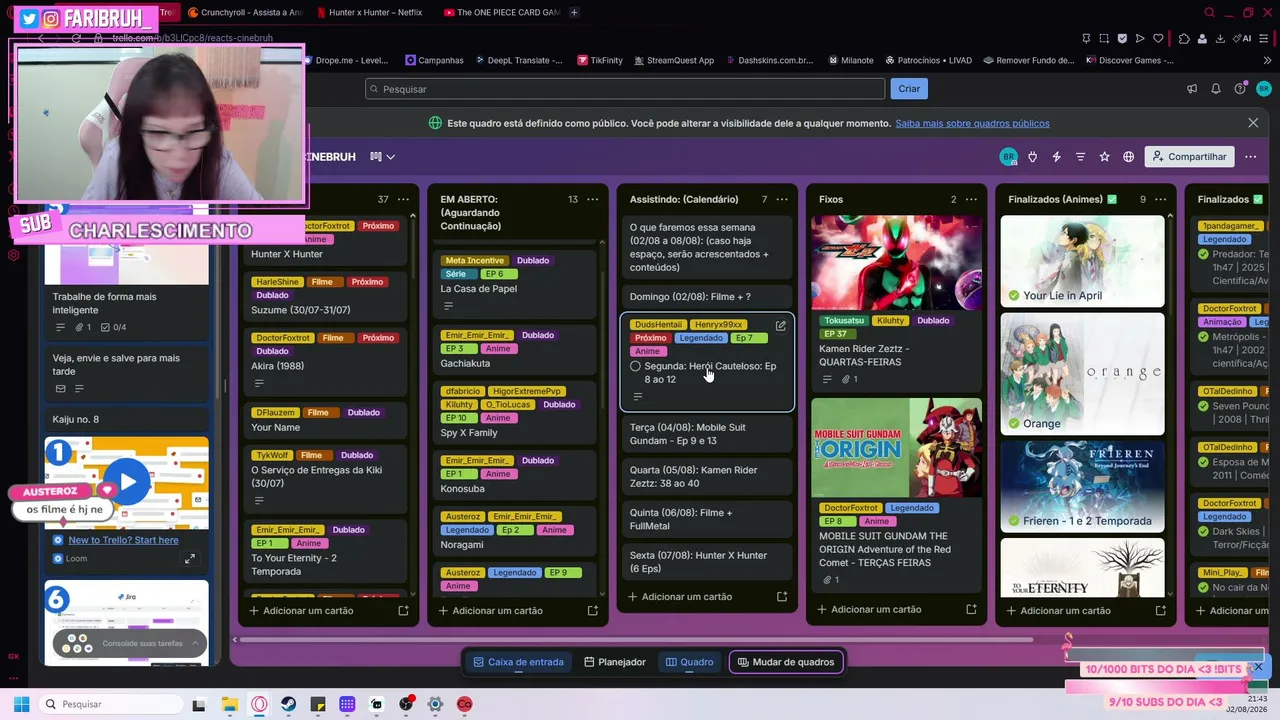Edit the Herói Cauteloso card pencil icon

coord(781,326)
